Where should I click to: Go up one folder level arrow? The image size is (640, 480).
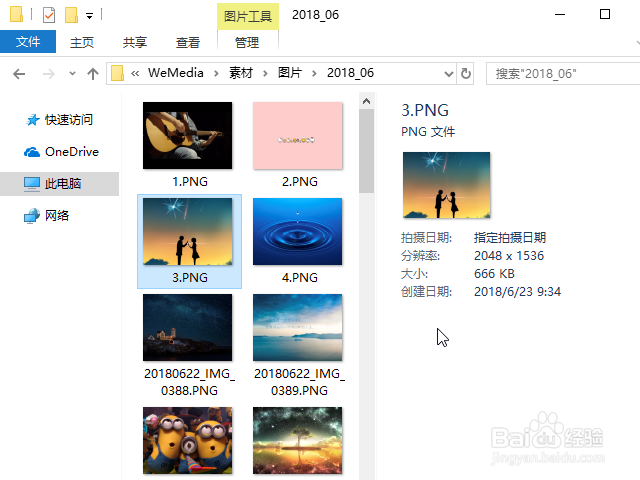point(93,74)
